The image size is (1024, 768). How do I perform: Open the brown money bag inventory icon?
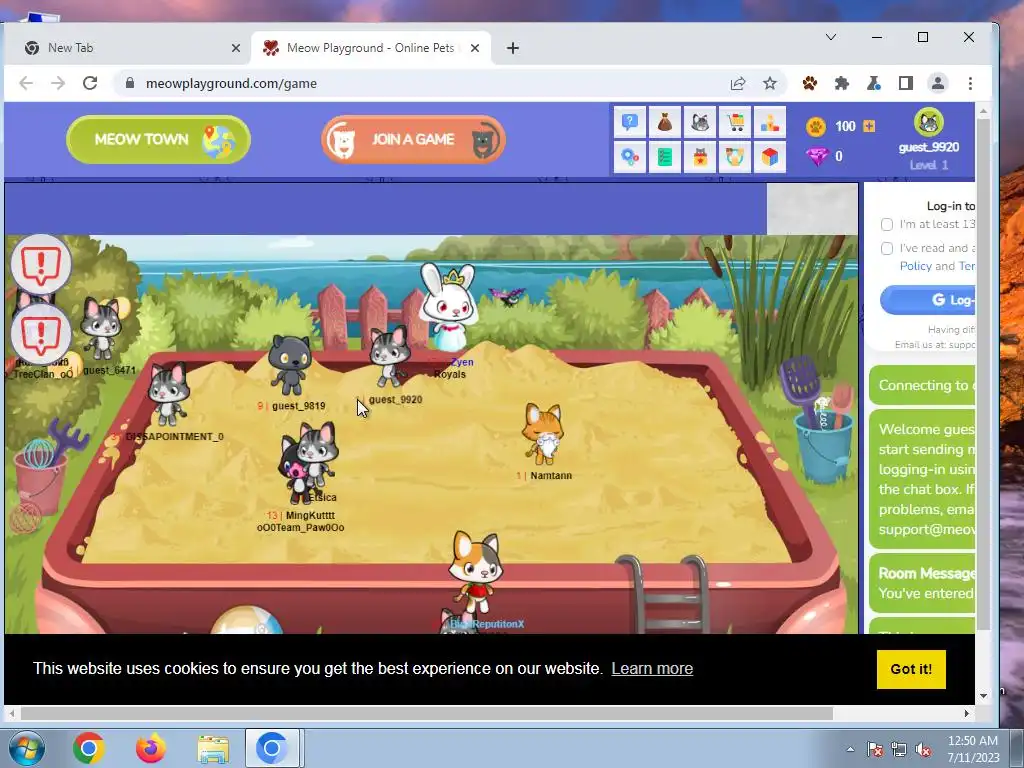(665, 122)
